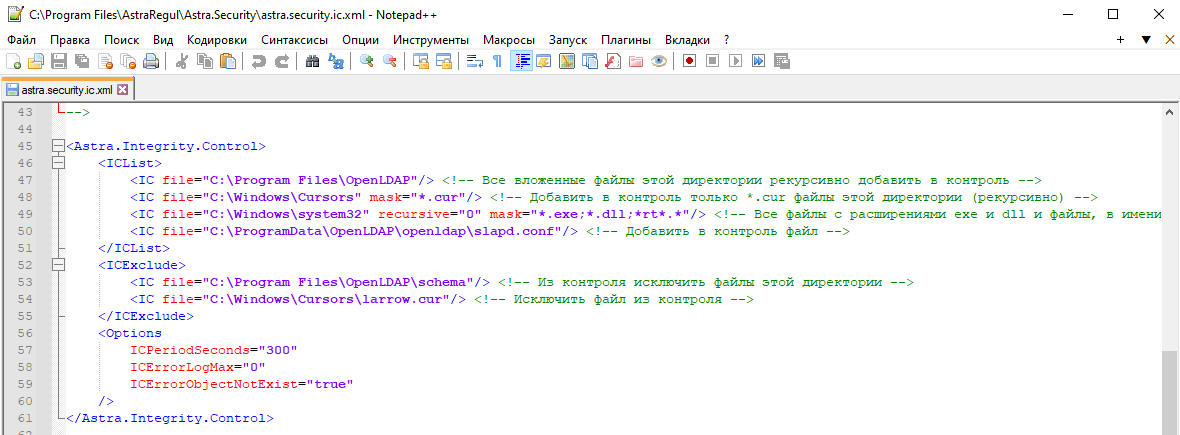Open the Document Map toolbar icon
Image resolution: width=1180 pixels, height=435 pixels.
[x=566, y=61]
